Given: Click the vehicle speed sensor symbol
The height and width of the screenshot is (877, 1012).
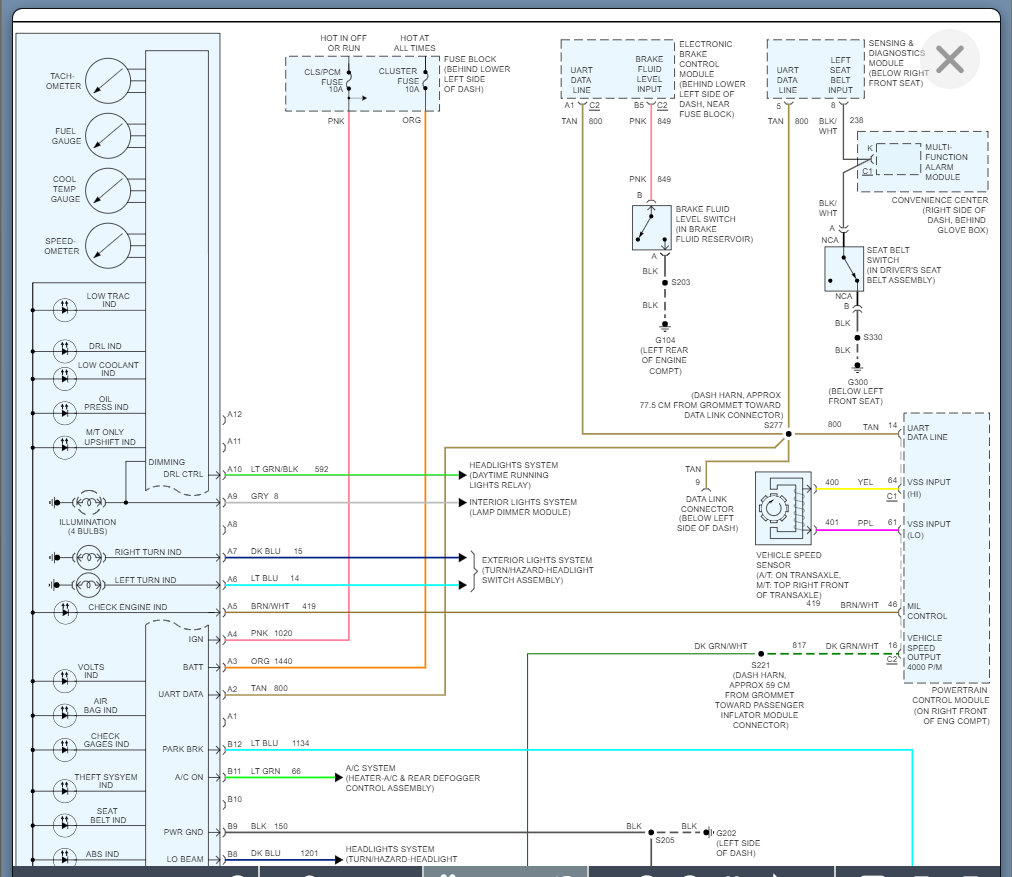Looking at the screenshot, I should pos(784,507).
